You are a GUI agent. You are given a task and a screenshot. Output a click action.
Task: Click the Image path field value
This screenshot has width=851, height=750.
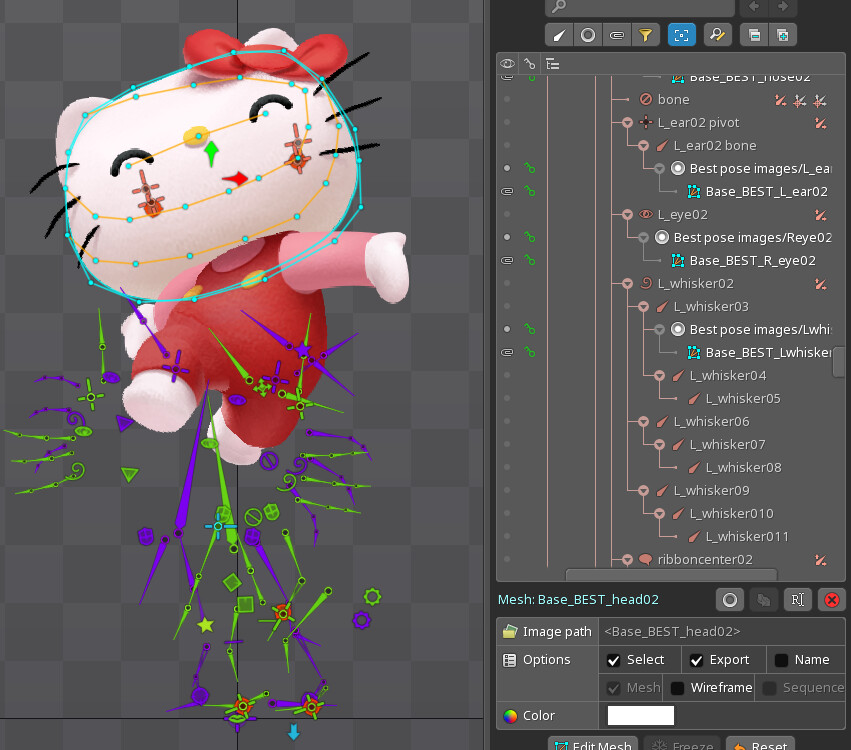click(x=722, y=632)
